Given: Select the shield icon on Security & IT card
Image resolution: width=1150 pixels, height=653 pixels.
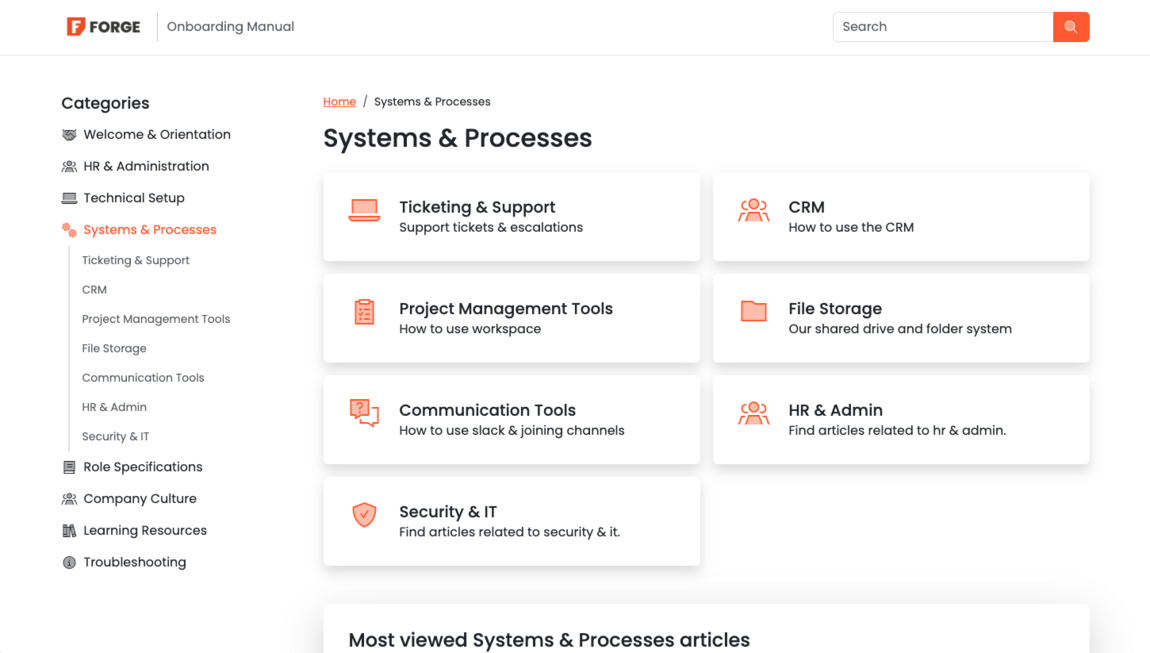Looking at the screenshot, I should [x=364, y=515].
